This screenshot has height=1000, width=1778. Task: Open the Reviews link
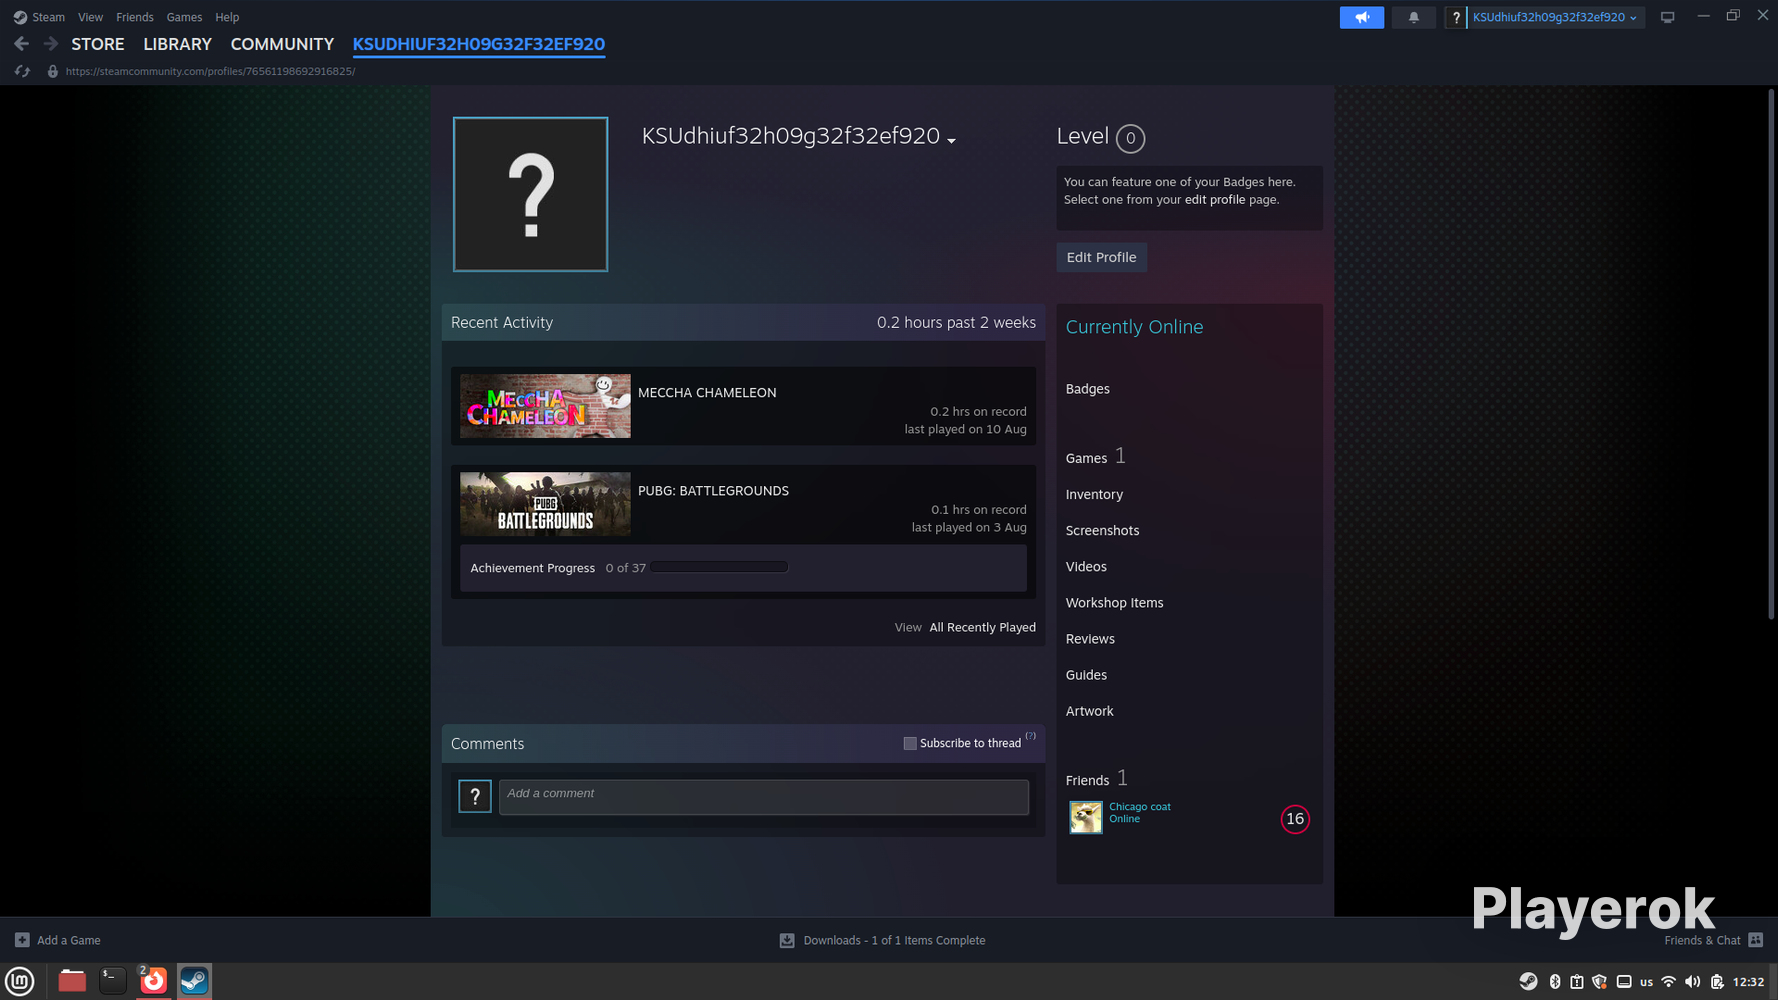tap(1090, 639)
